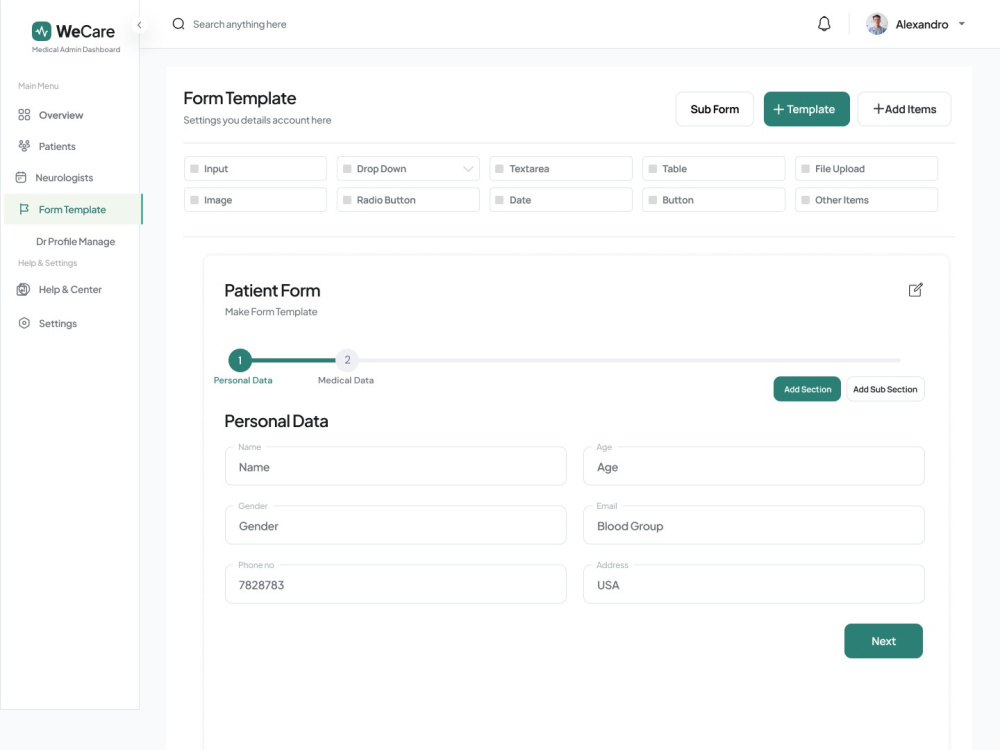The width and height of the screenshot is (1000, 750).
Task: Click the Phone no field with 7828783
Action: tap(395, 584)
